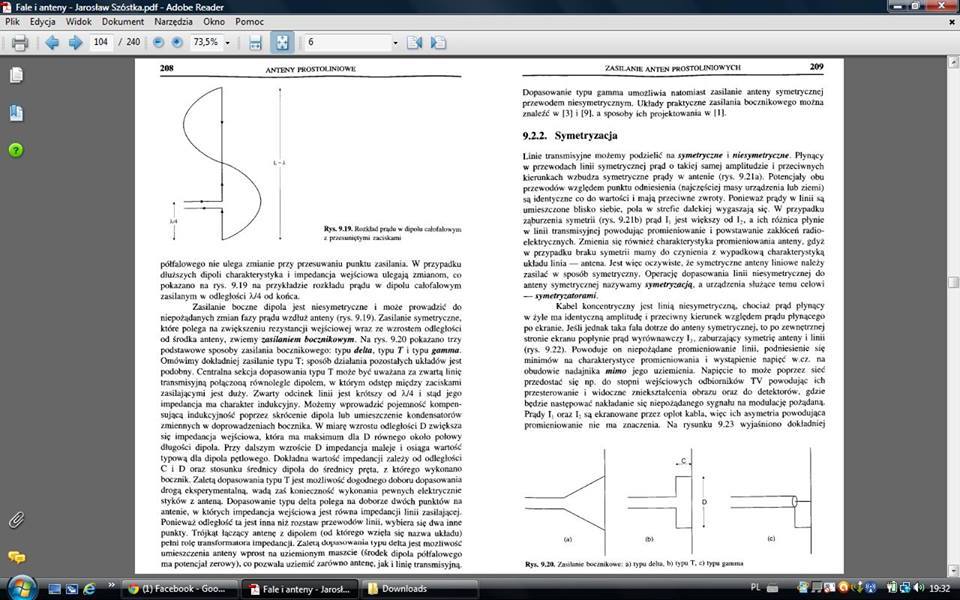Viewport: 960px width, 600px height.
Task: Click the zoom value field showing 73,5%
Action: click(x=206, y=42)
